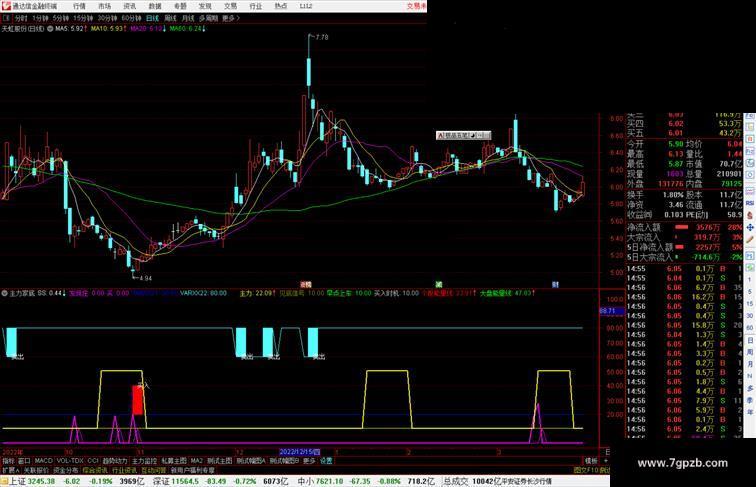Open the 交易 menu

coord(230,6)
